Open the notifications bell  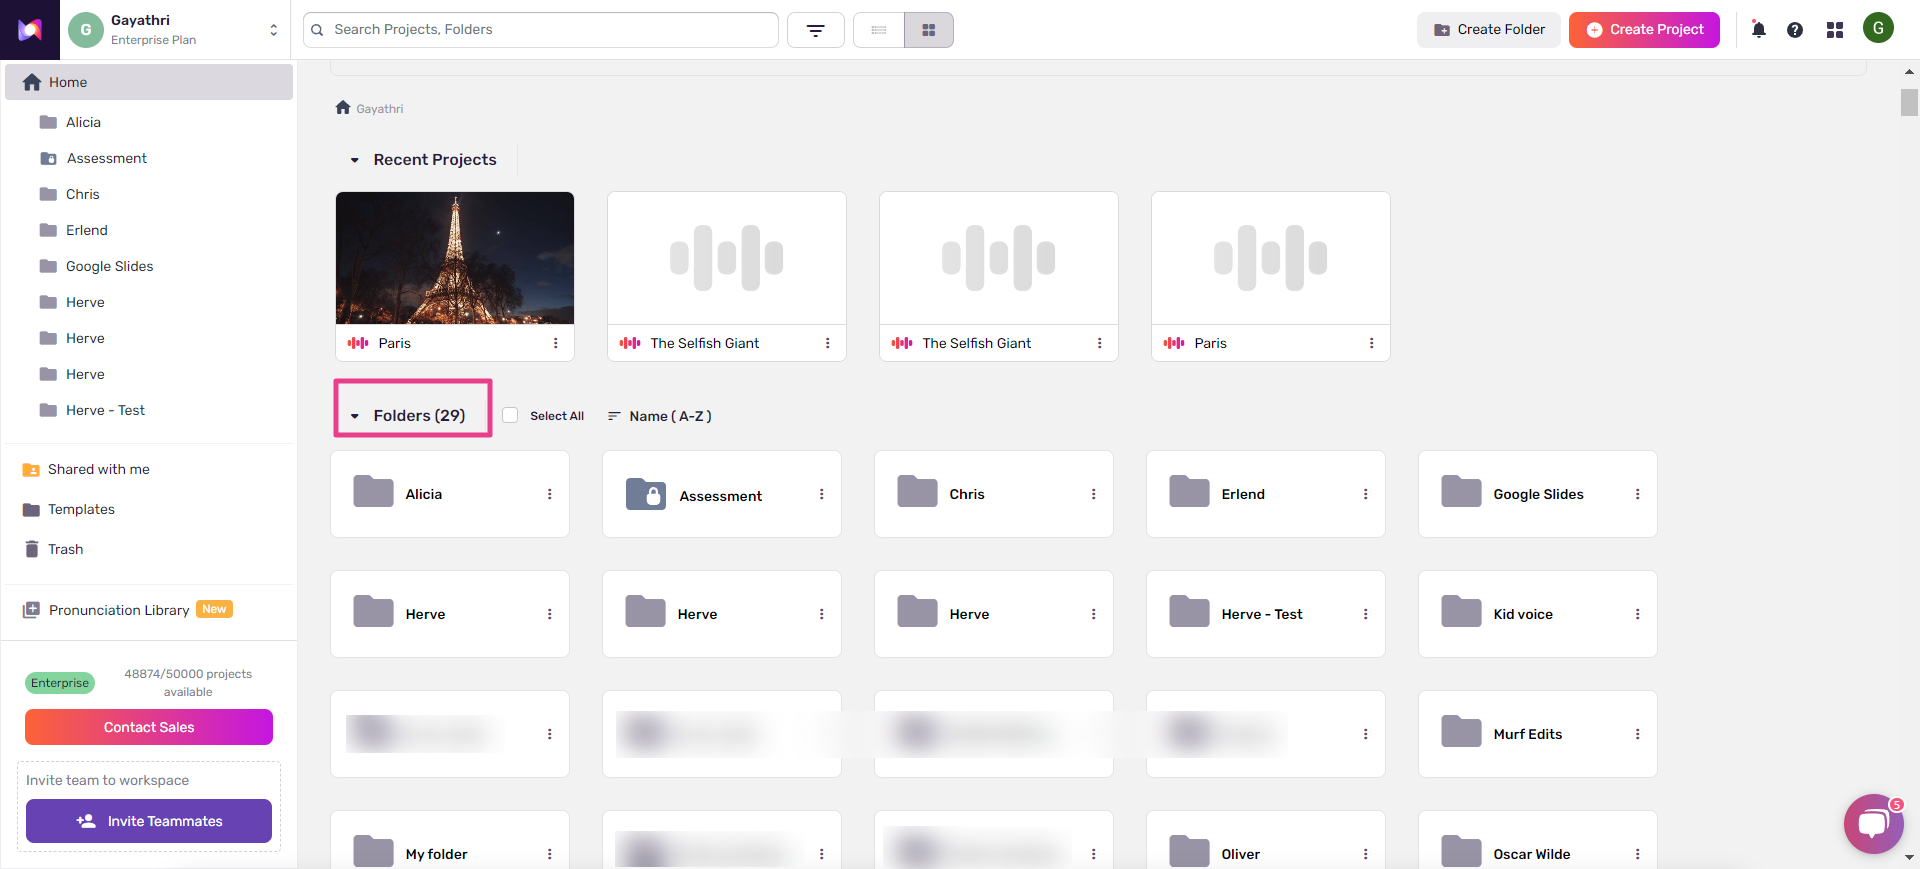[x=1759, y=30]
